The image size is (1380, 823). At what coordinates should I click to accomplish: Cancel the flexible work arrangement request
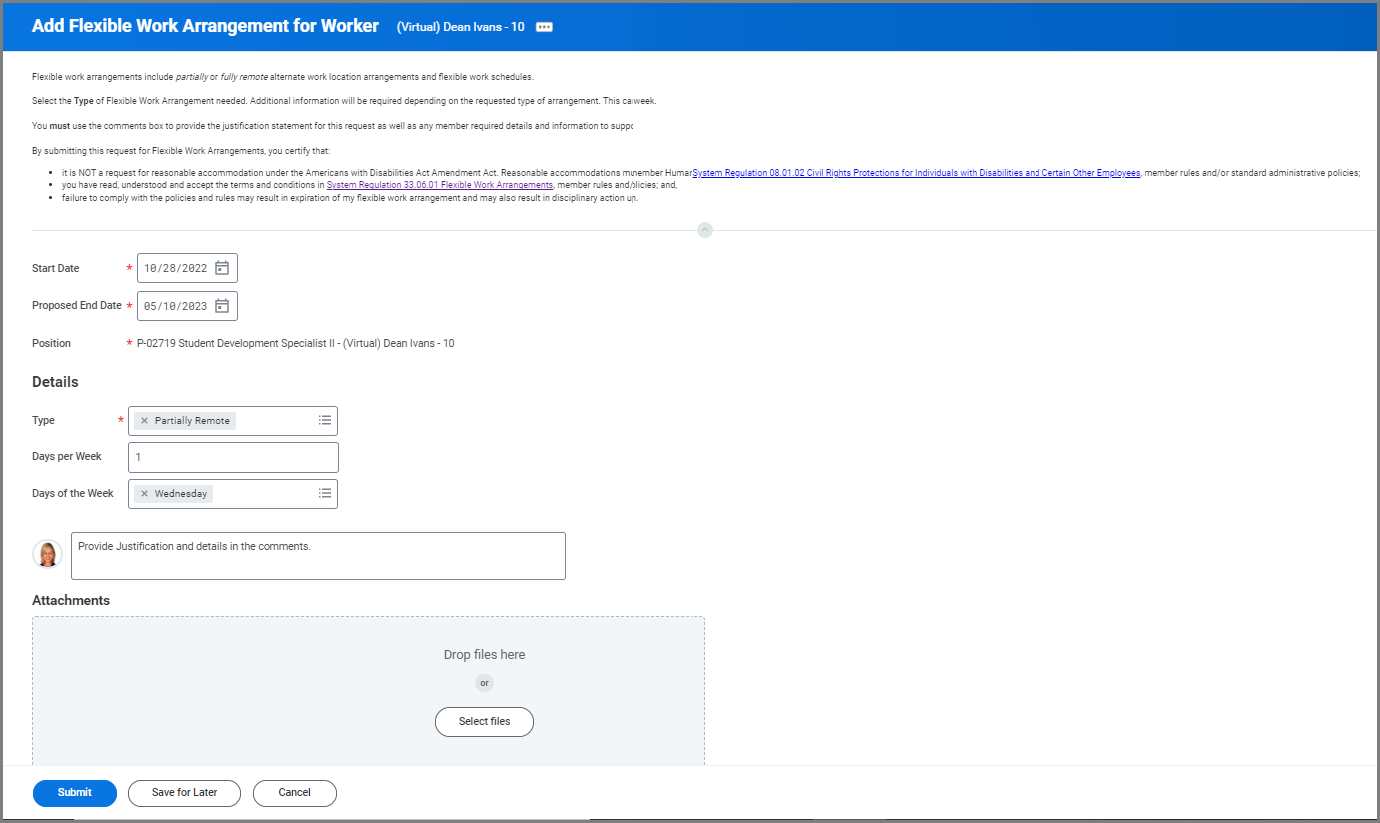(294, 793)
